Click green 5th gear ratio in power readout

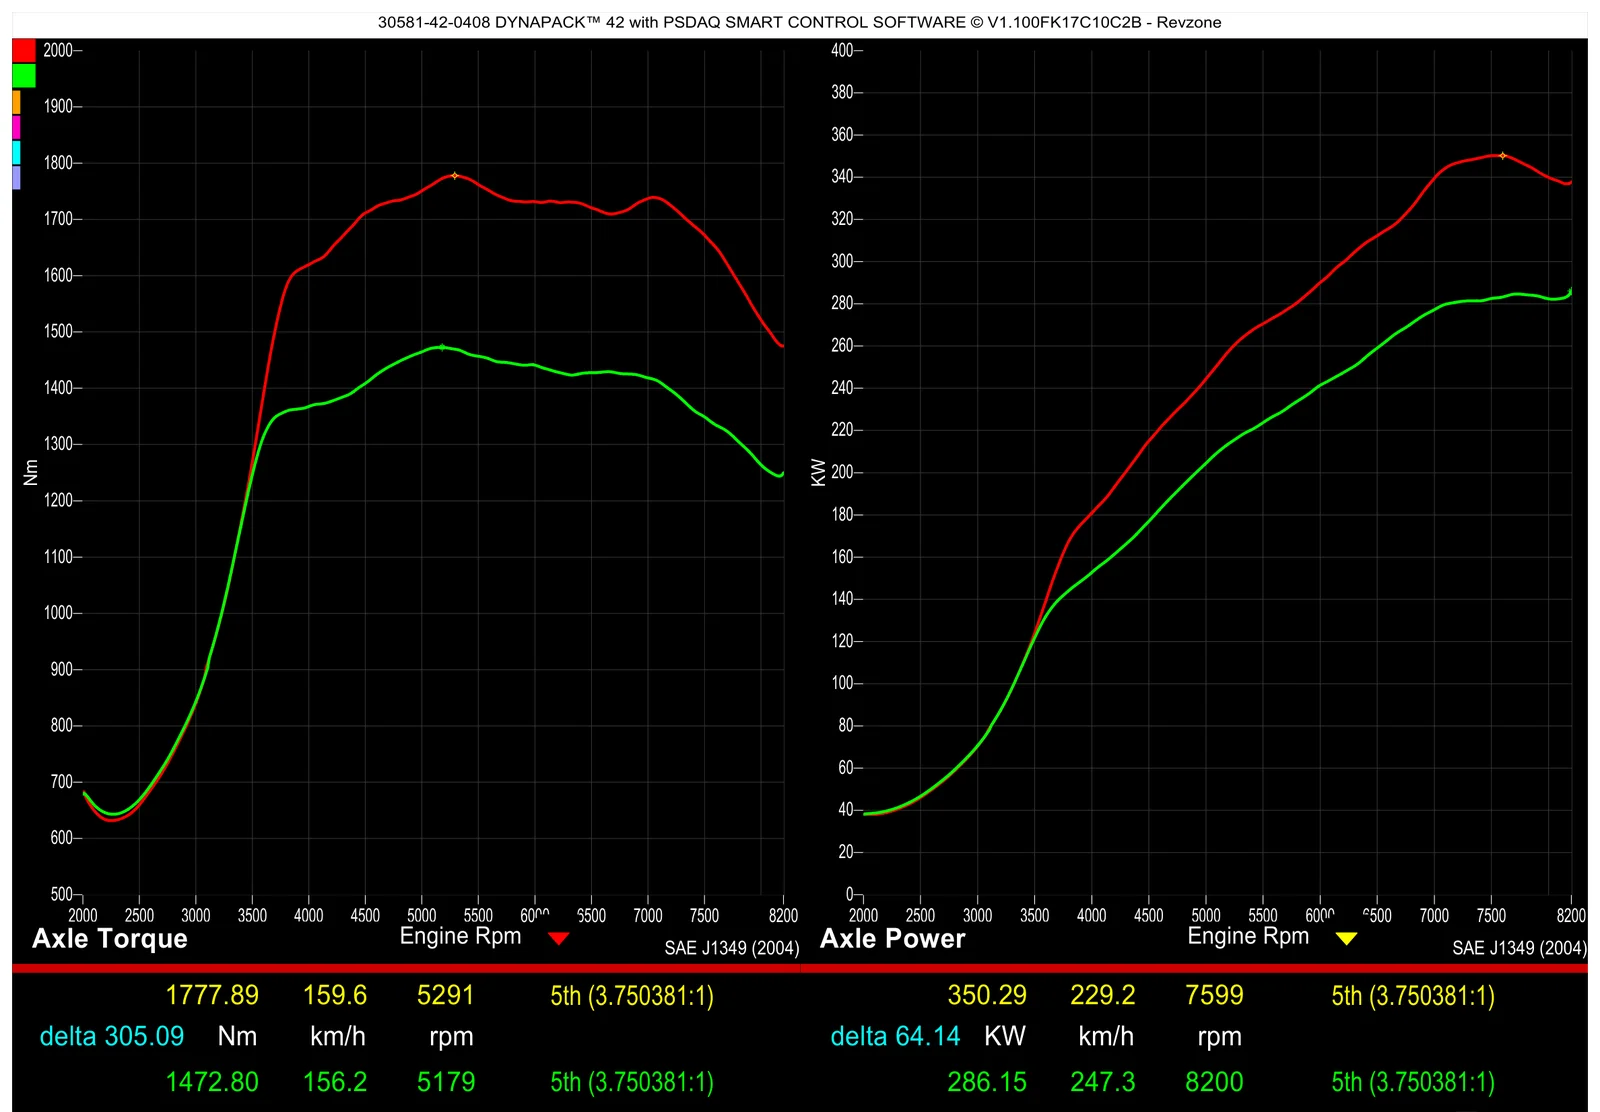tap(1413, 1083)
